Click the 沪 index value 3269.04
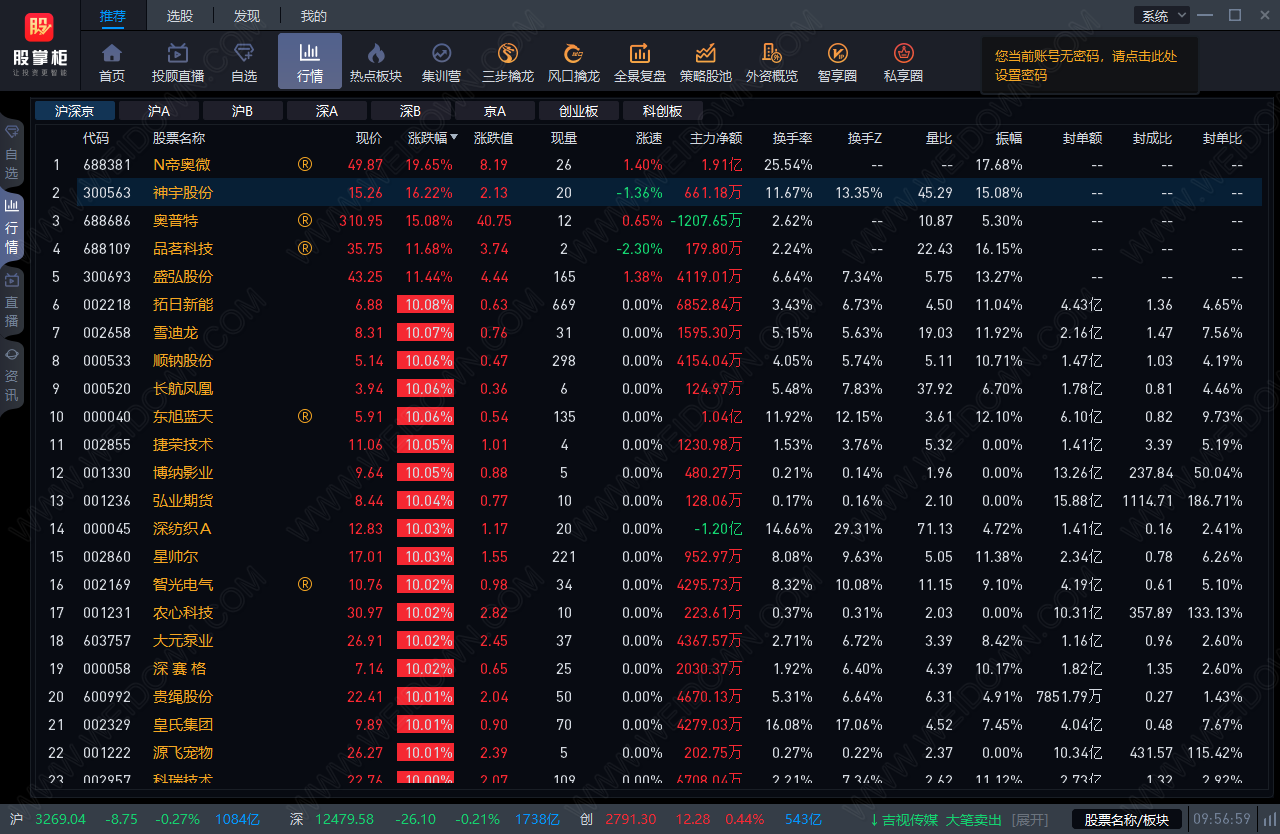 tap(61, 820)
